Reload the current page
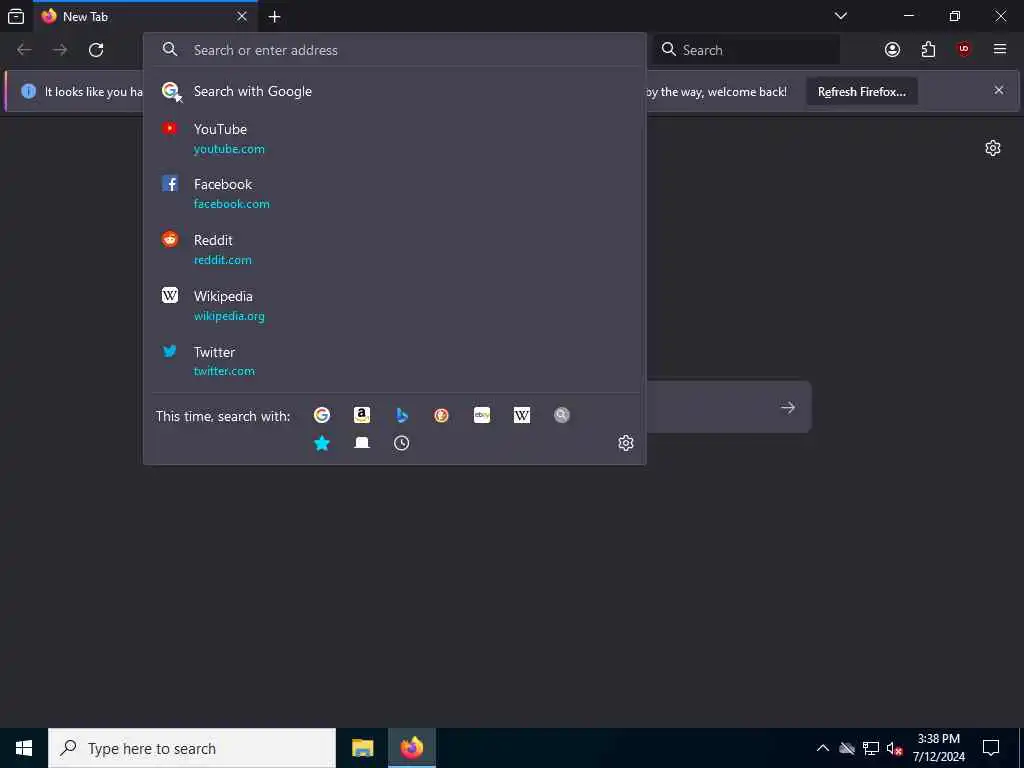Image resolution: width=1024 pixels, height=768 pixels. click(96, 50)
